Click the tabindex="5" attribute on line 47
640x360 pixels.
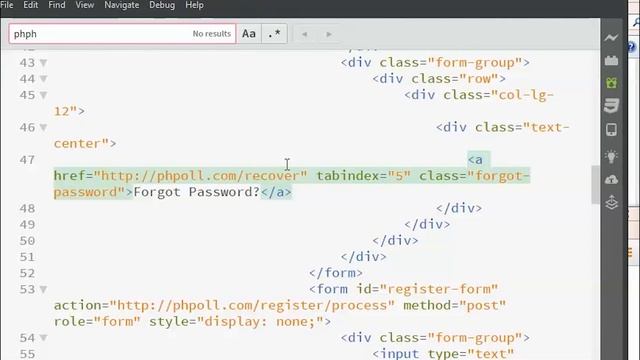point(364,176)
